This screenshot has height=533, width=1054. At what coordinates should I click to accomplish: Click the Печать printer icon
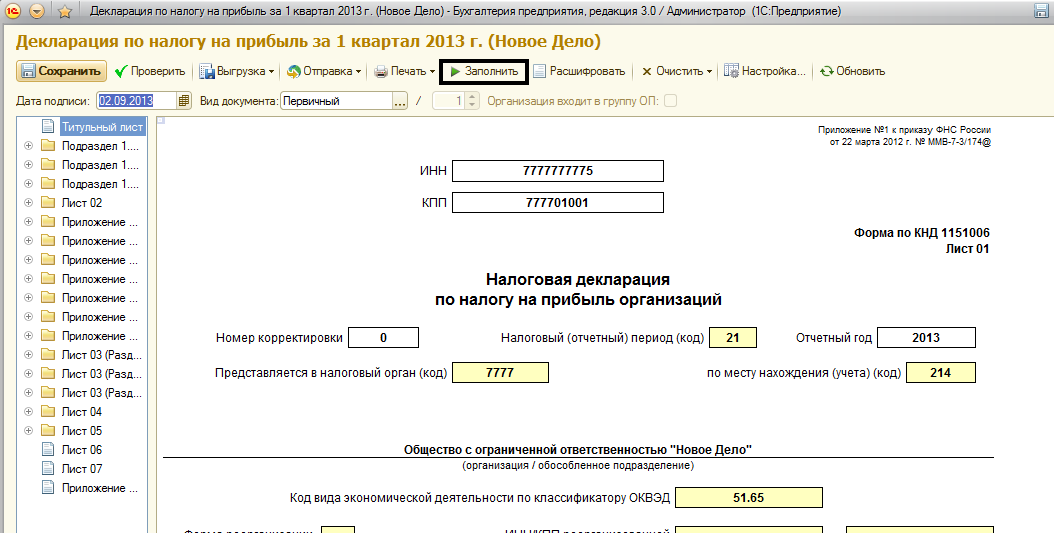pos(381,71)
